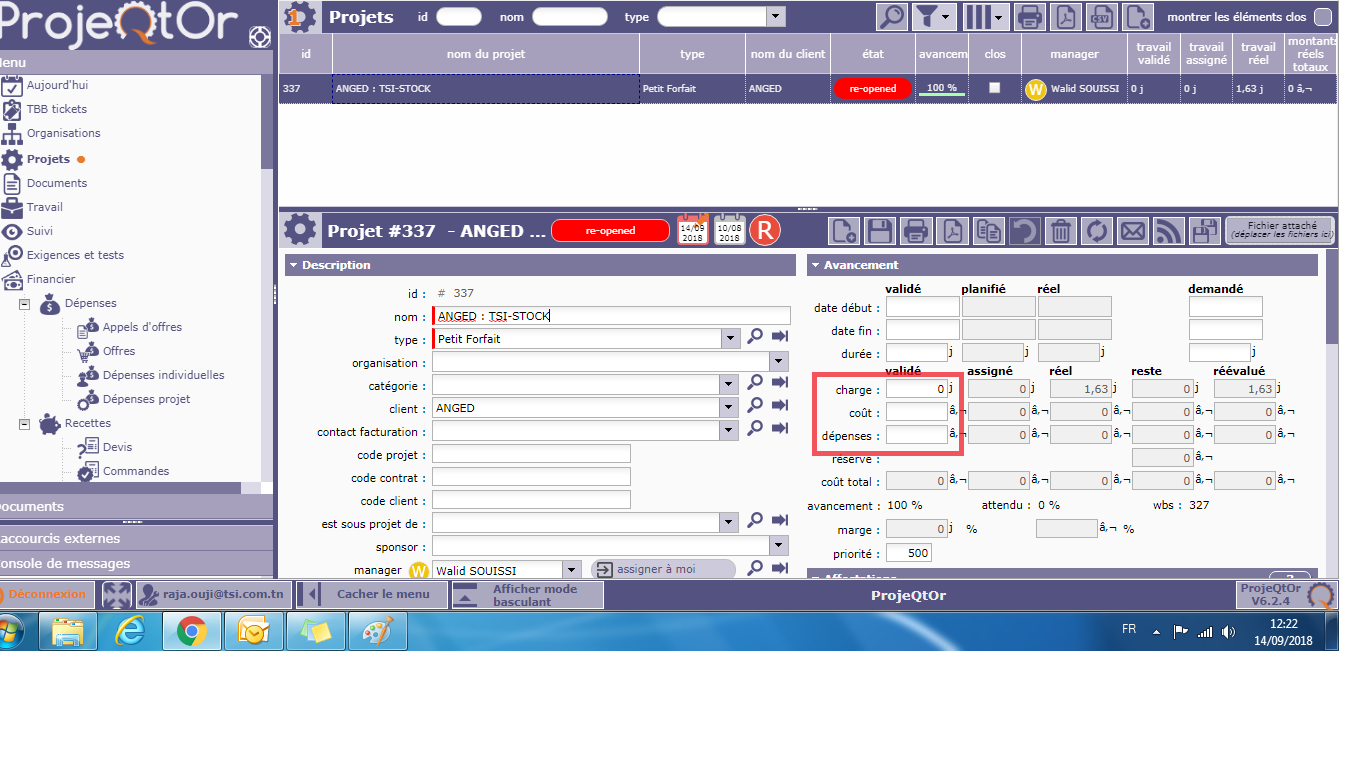This screenshot has width=1360, height=768.
Task: Print the project list
Action: (x=1030, y=17)
